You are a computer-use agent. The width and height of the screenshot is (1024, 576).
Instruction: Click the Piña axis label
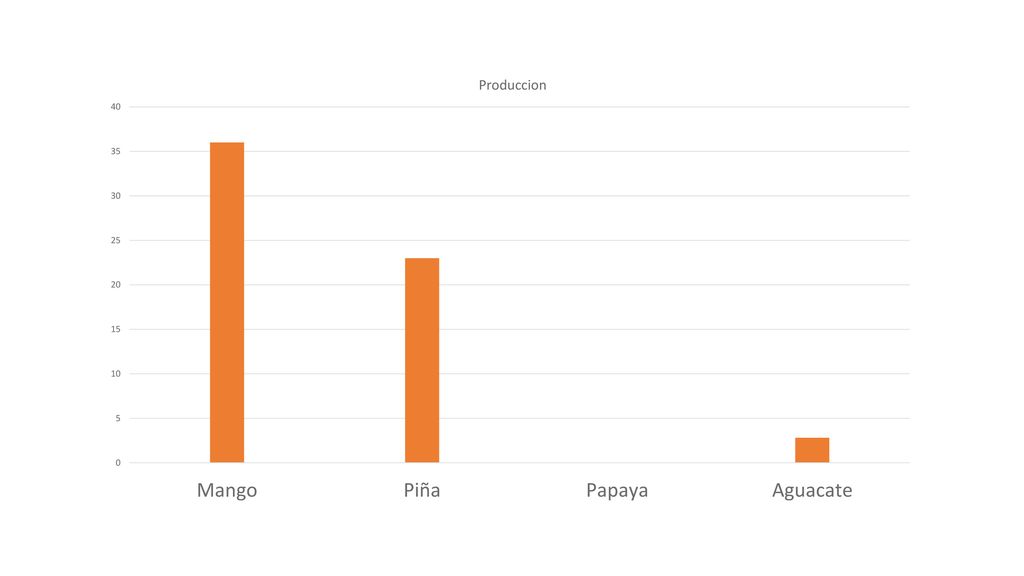[422, 490]
